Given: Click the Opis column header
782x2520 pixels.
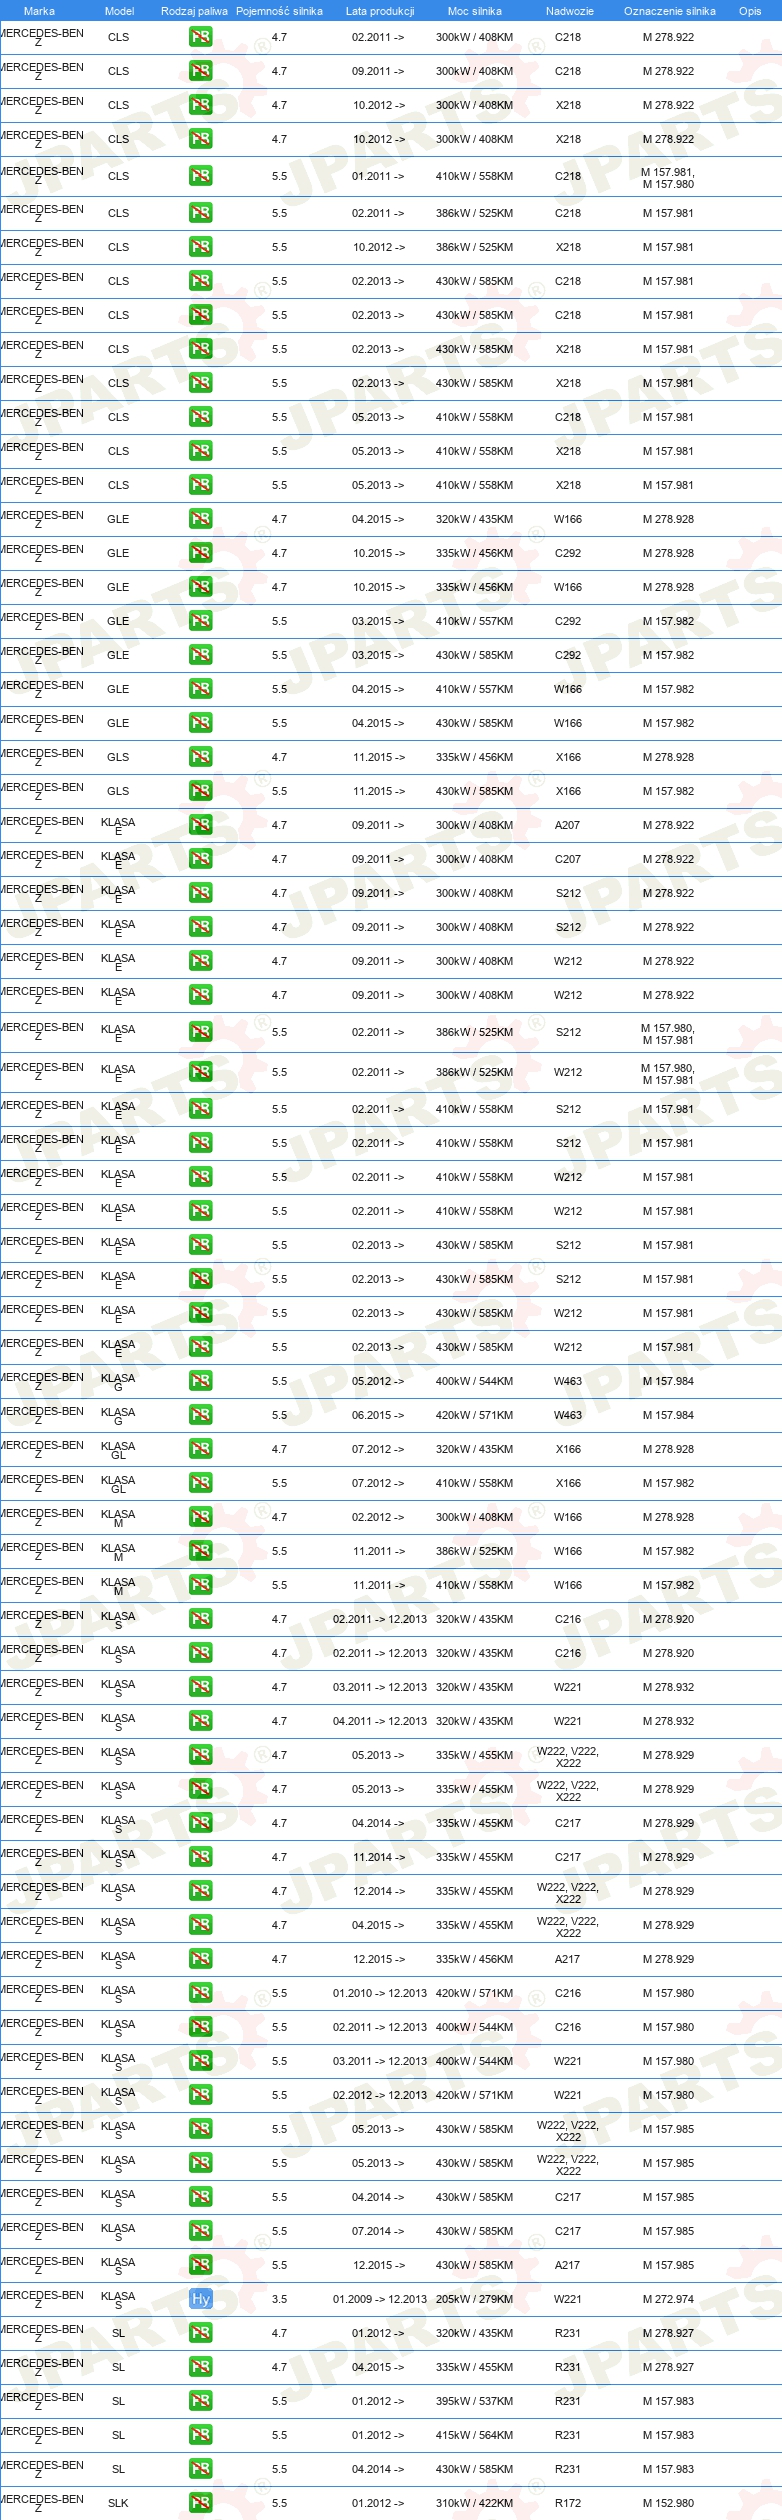Looking at the screenshot, I should click(750, 11).
